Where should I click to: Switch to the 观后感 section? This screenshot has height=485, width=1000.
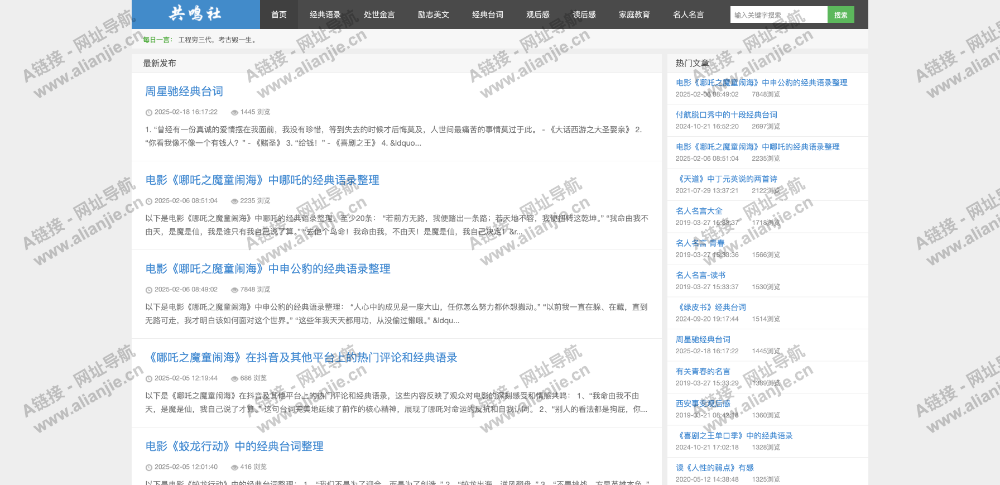538,14
